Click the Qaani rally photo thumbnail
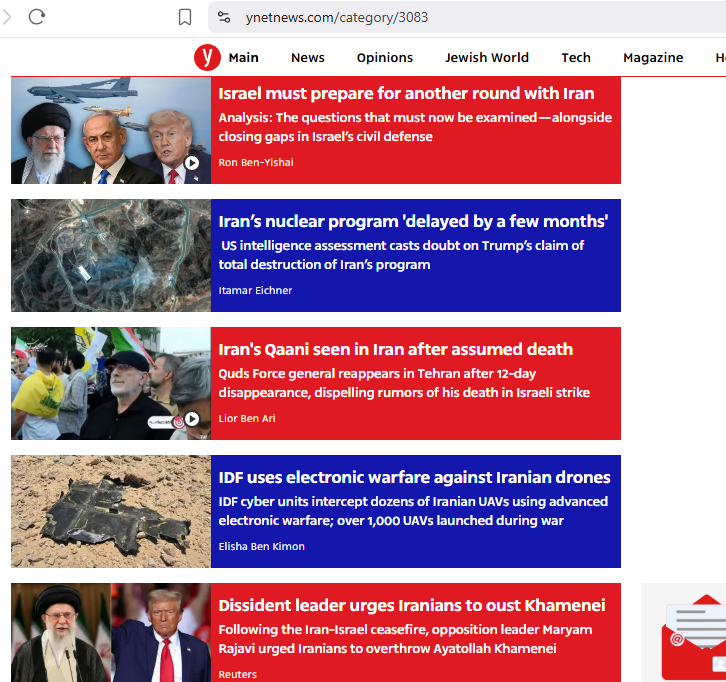726x682 pixels. pyautogui.click(x=111, y=383)
